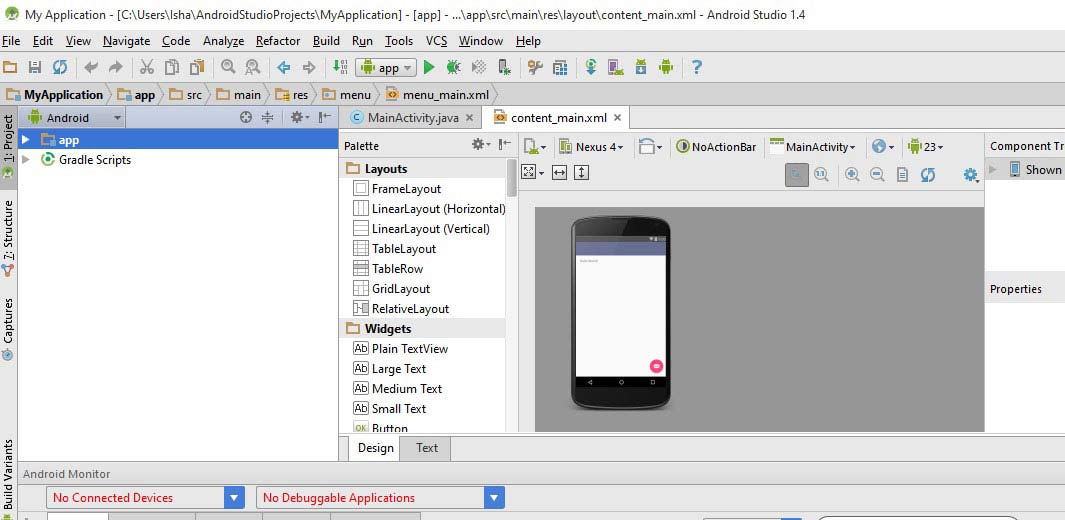Open the Structure side tool window
The image size is (1065, 520).
[8, 238]
